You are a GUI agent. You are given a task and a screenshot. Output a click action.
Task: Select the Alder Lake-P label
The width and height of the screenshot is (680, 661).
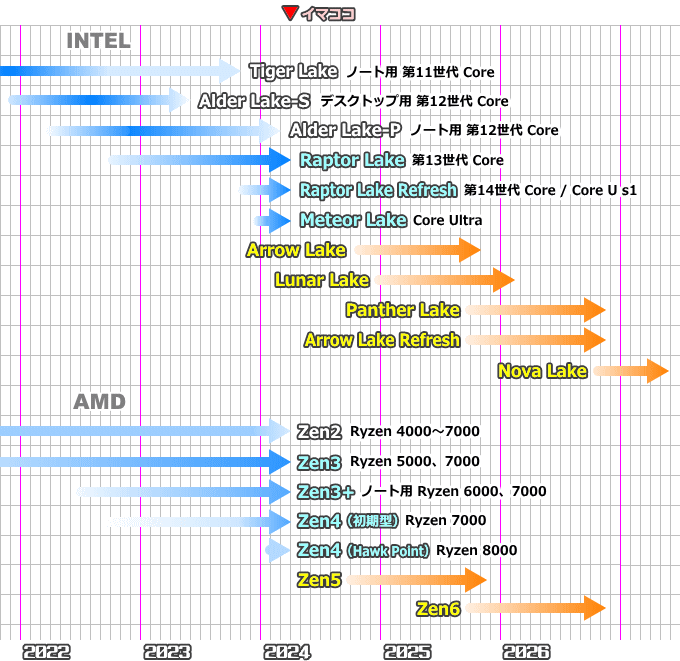point(346,130)
